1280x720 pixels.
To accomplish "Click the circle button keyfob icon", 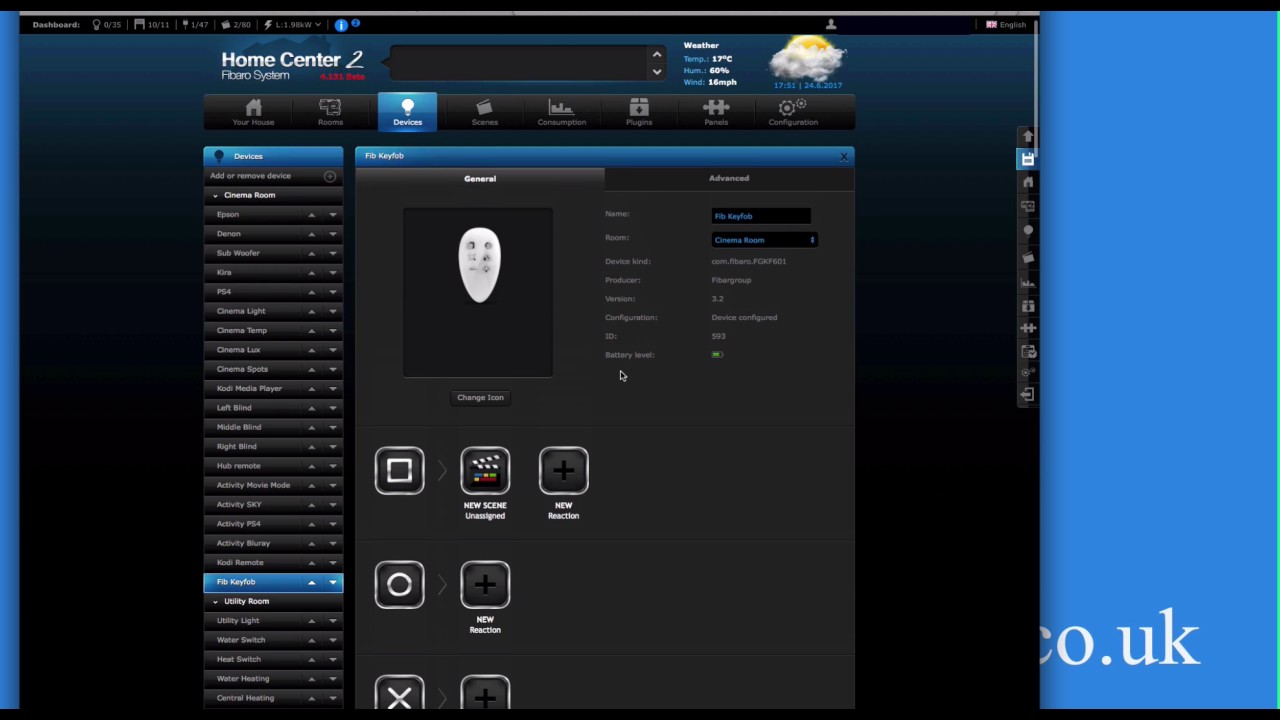I will [x=399, y=585].
